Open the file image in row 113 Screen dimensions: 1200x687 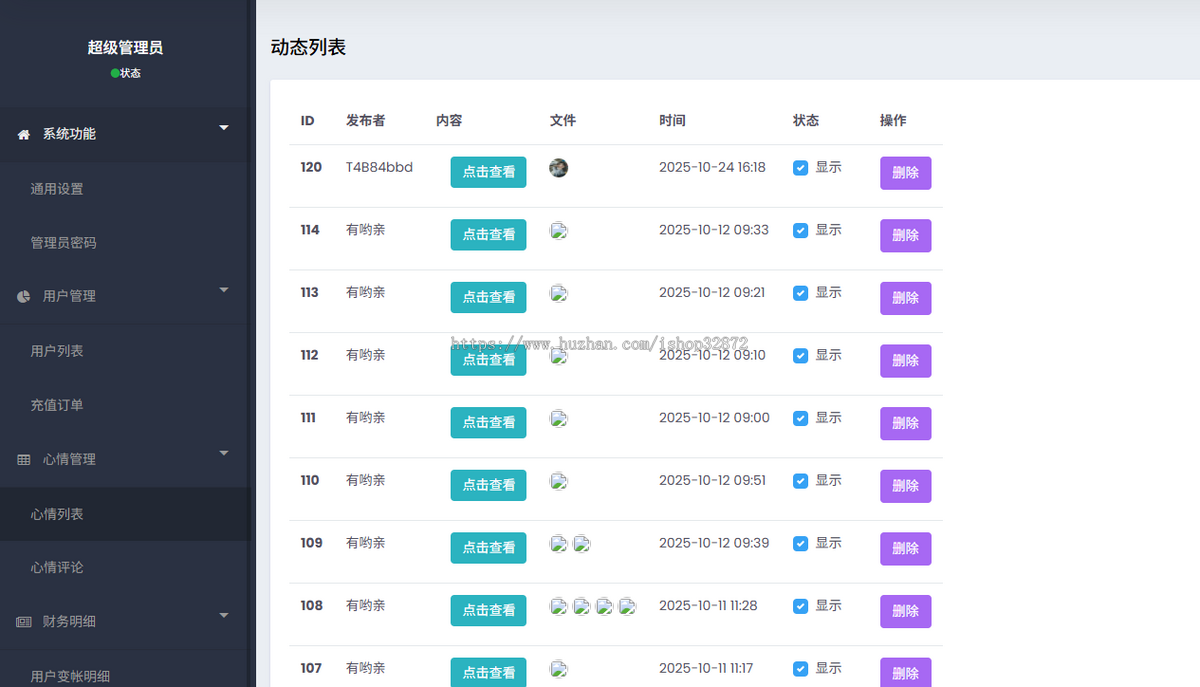tap(559, 293)
